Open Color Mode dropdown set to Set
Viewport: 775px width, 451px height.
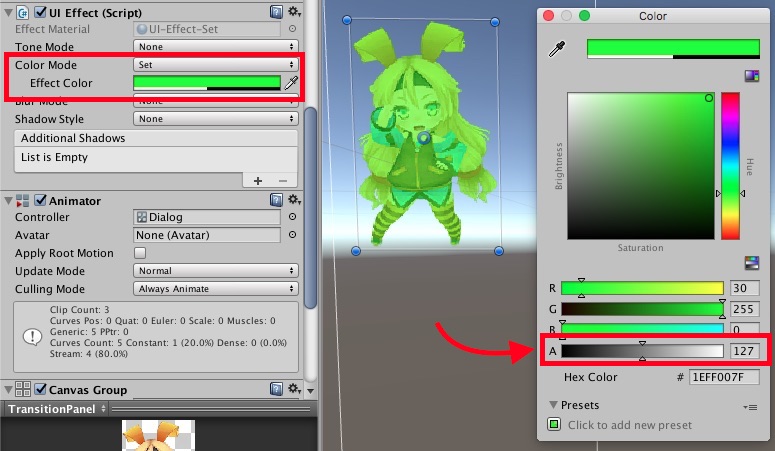215,64
